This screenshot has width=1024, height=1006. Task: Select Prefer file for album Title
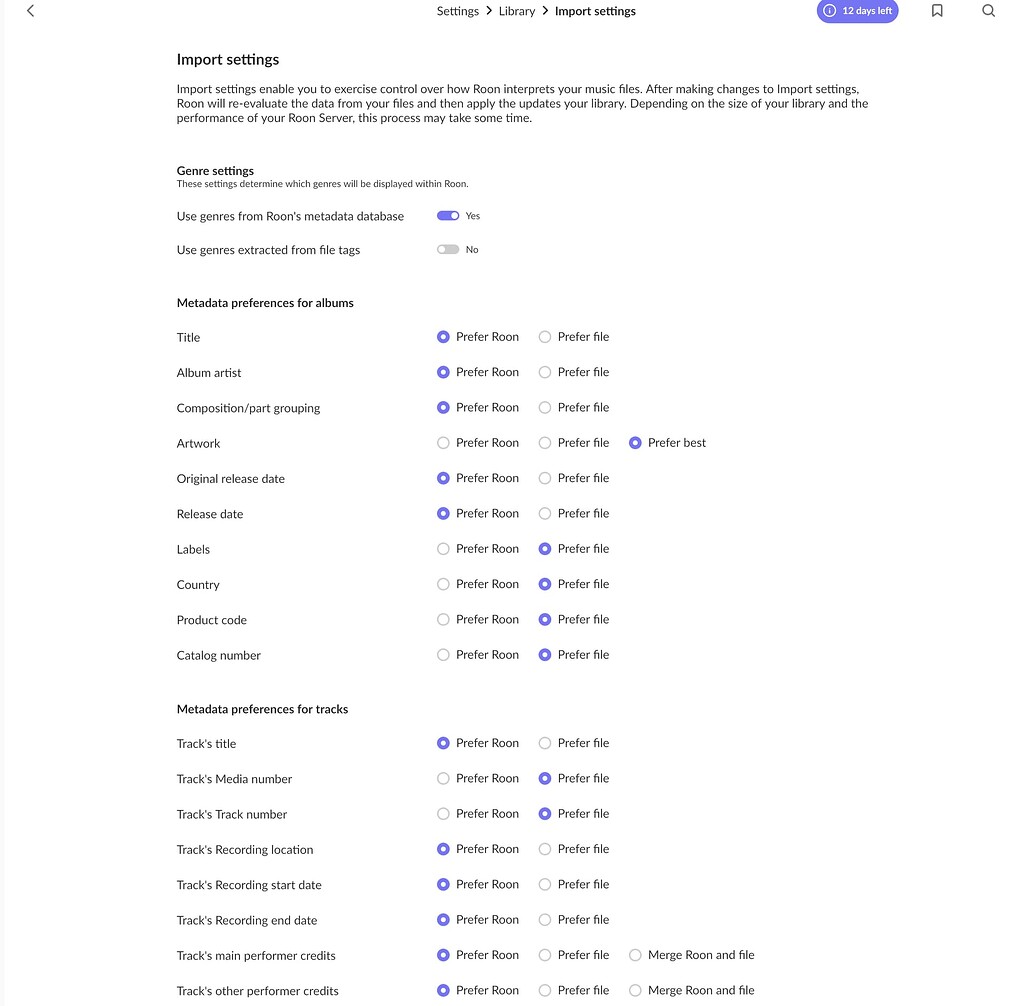(x=546, y=337)
